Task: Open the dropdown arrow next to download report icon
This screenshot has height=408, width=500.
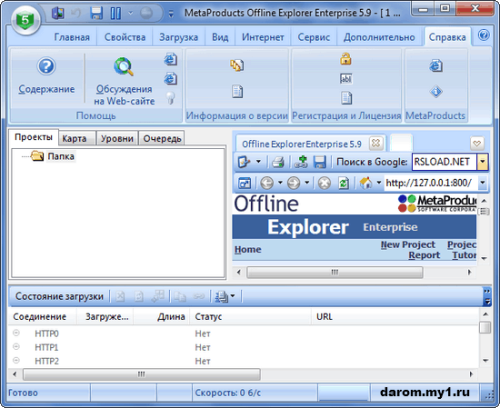Action: click(x=233, y=296)
